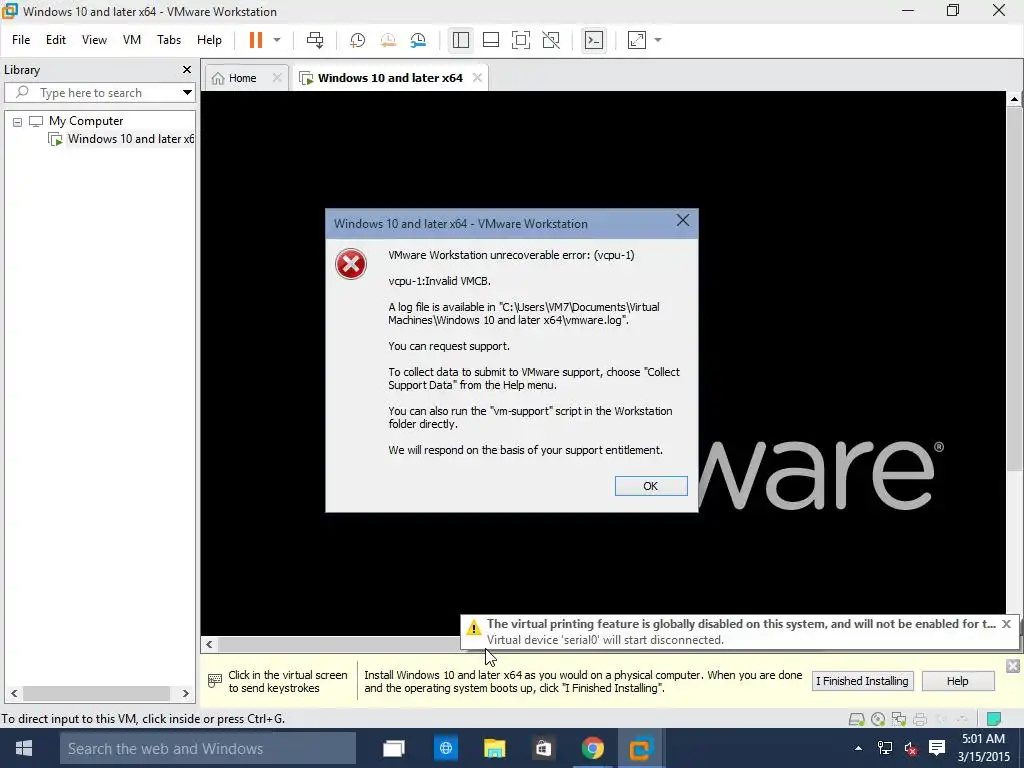The image size is (1024, 768).
Task: Open the File menu
Action: (x=21, y=40)
